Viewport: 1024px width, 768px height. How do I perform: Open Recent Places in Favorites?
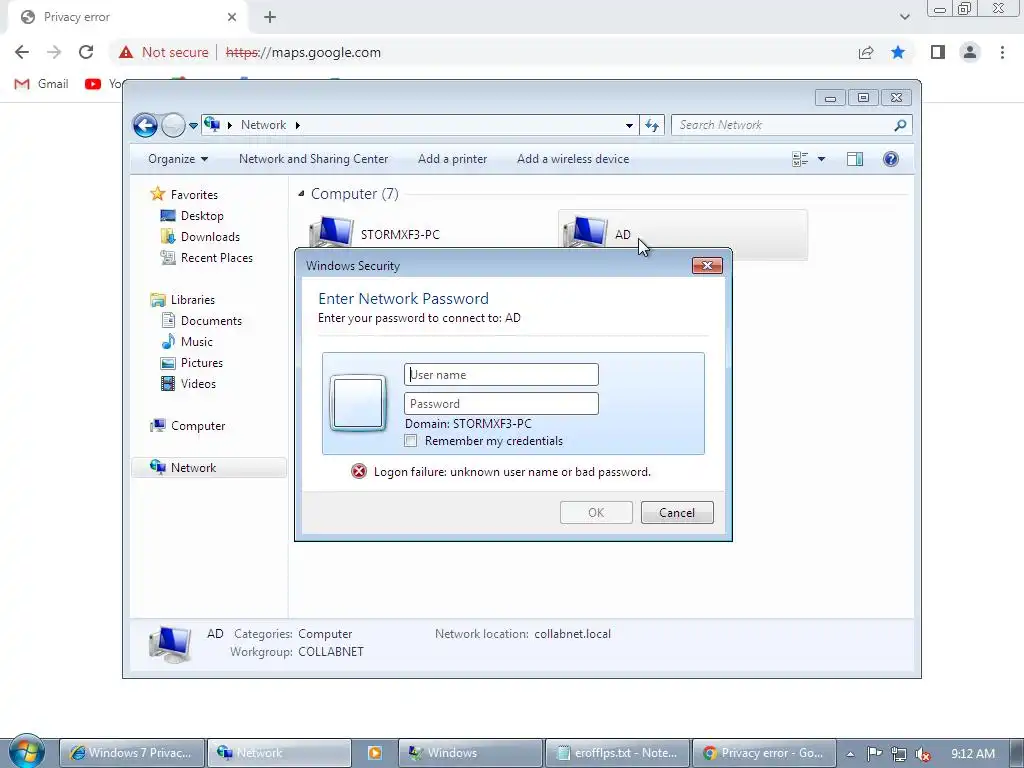click(x=207, y=257)
